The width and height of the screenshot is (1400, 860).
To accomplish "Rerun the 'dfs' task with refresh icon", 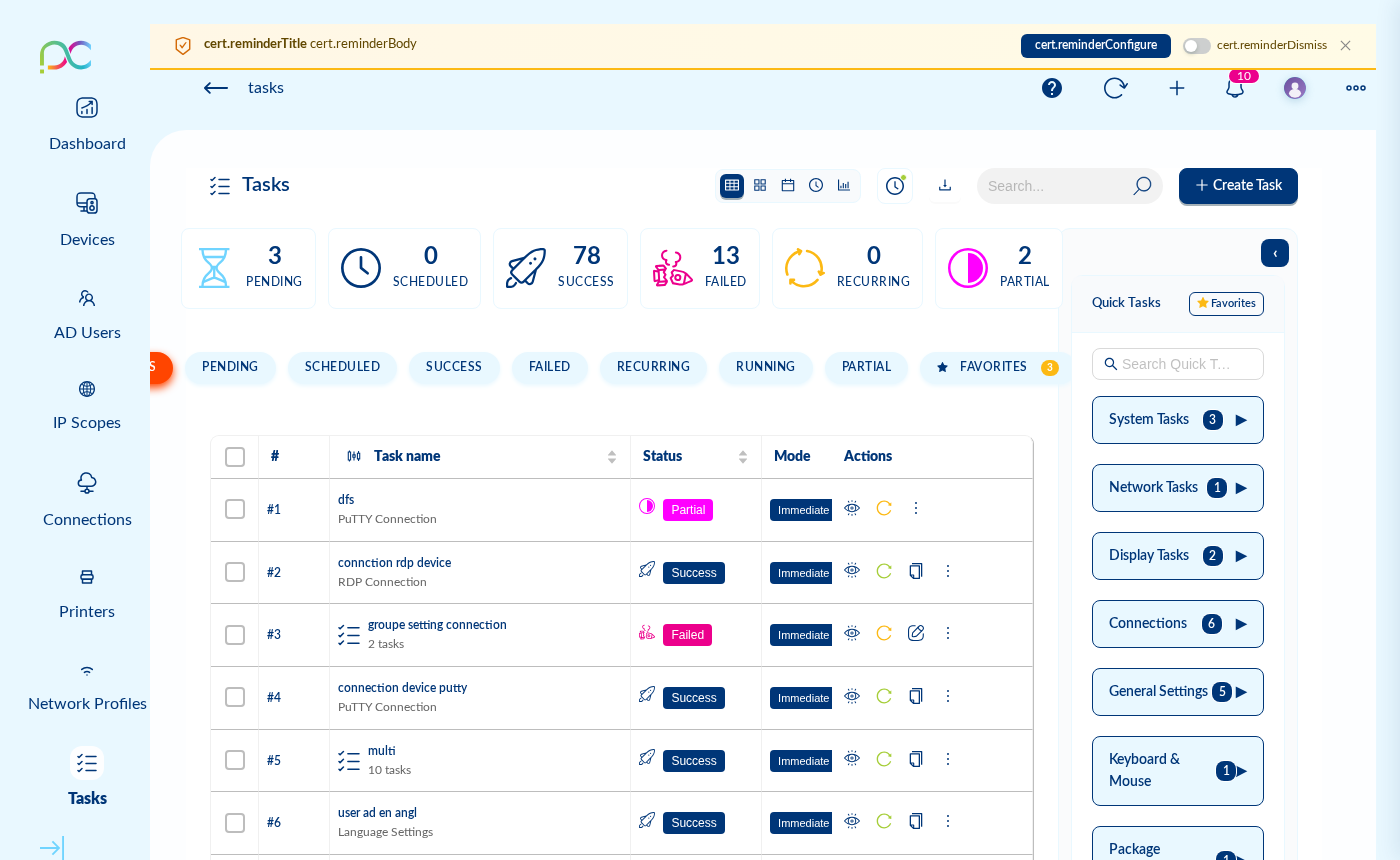I will coord(884,508).
